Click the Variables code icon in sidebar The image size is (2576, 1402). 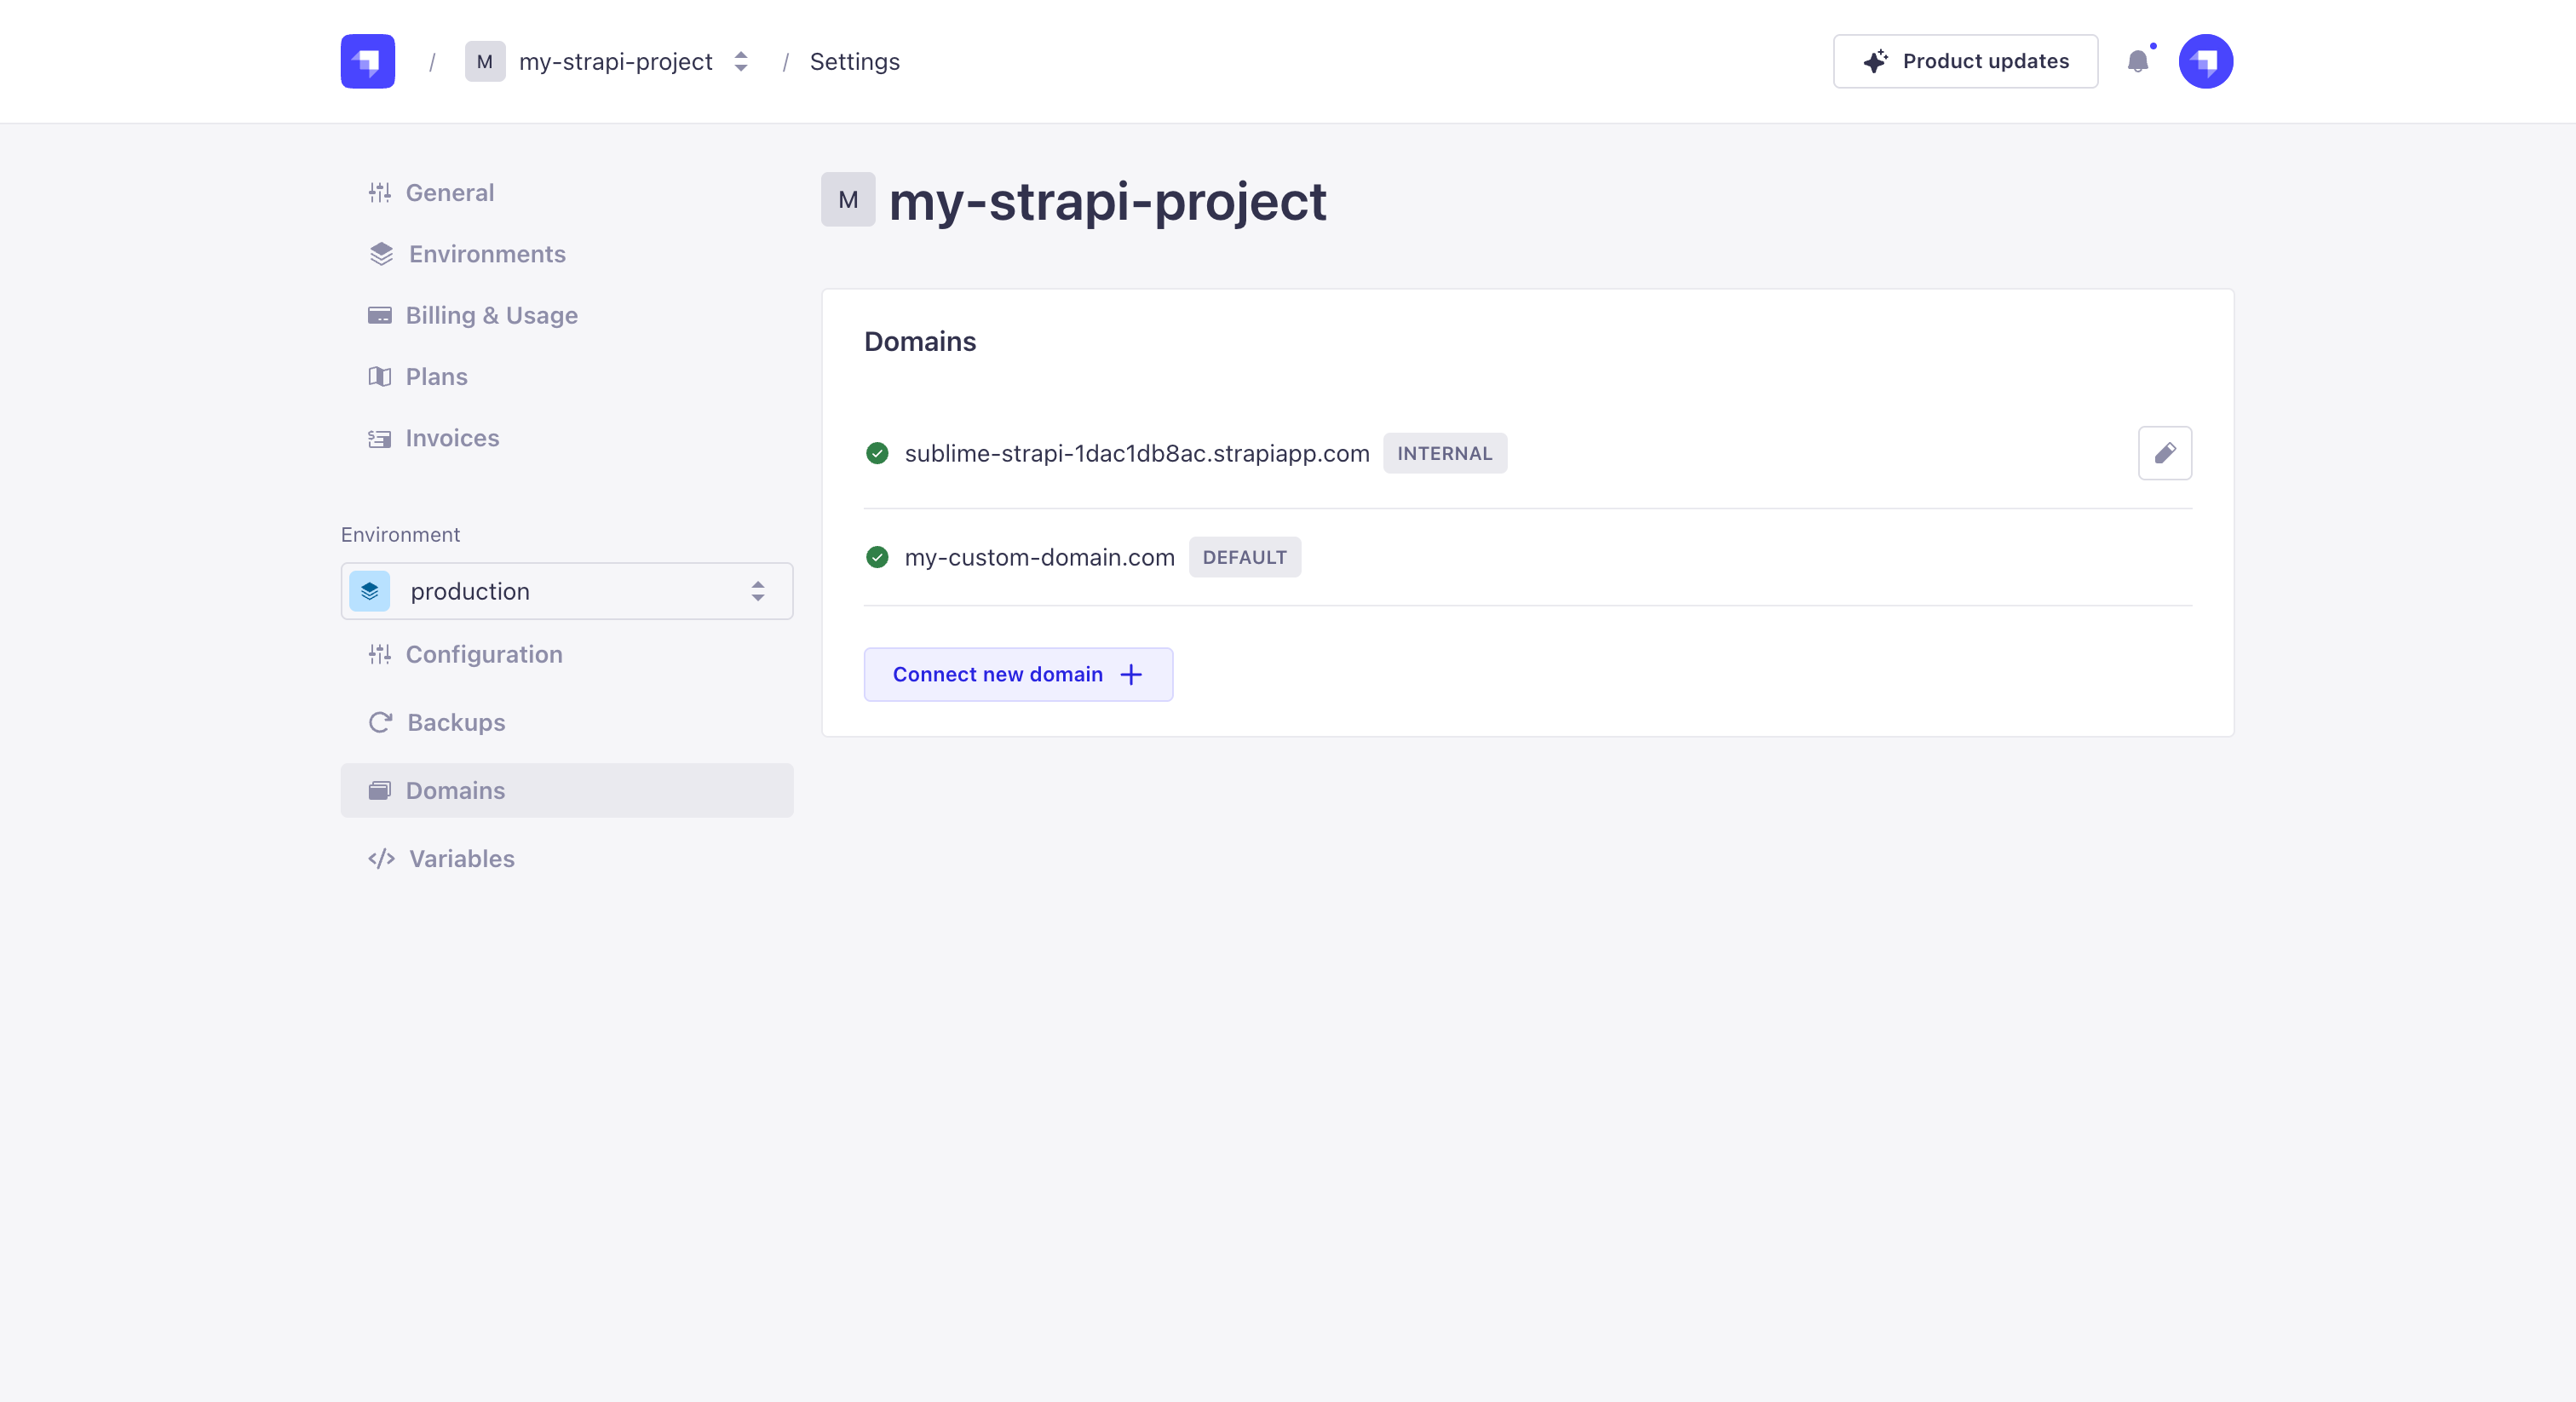381,859
